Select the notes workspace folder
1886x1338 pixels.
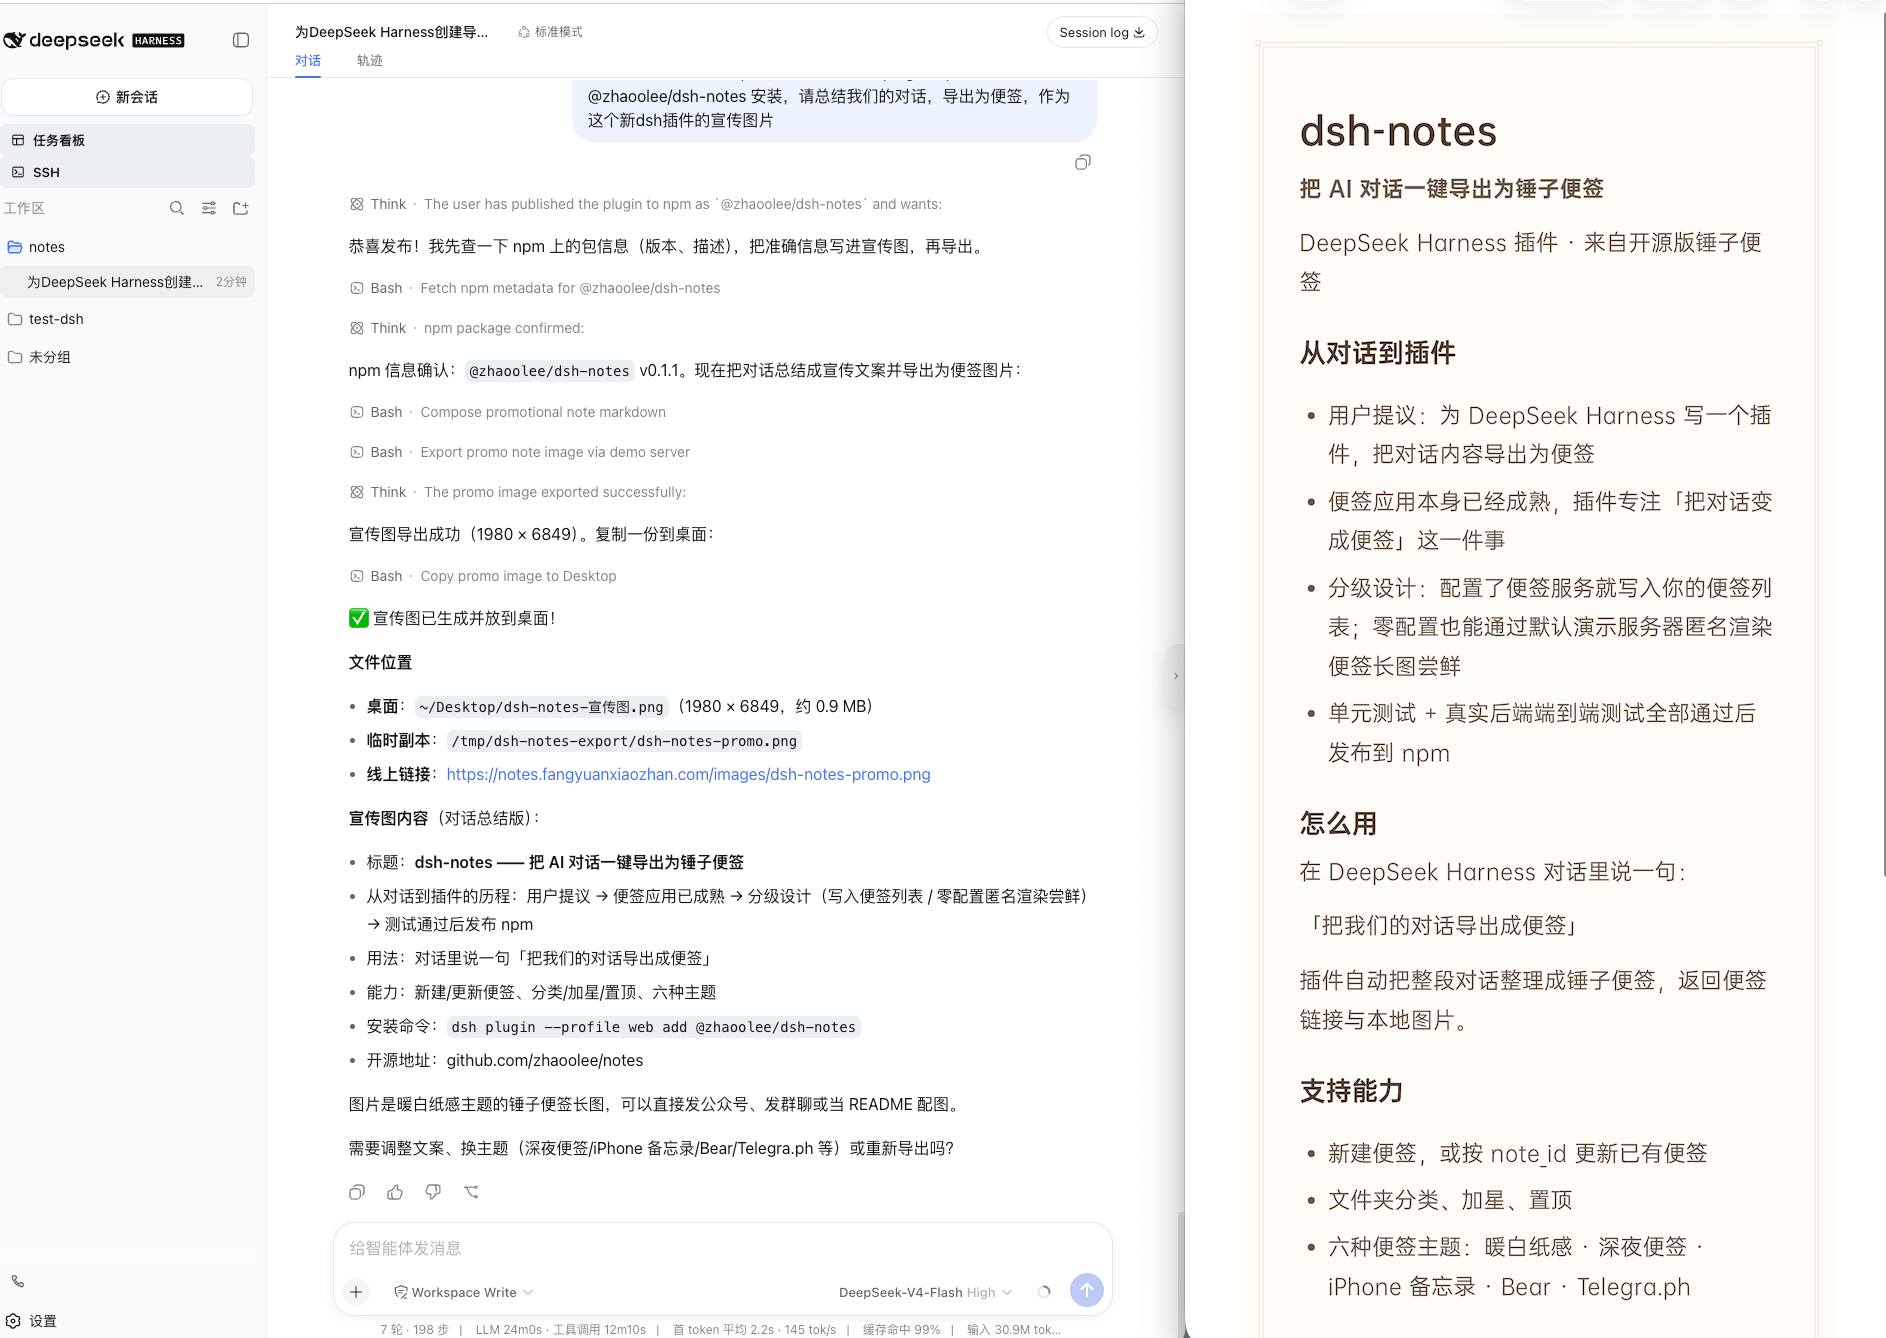tap(127, 247)
